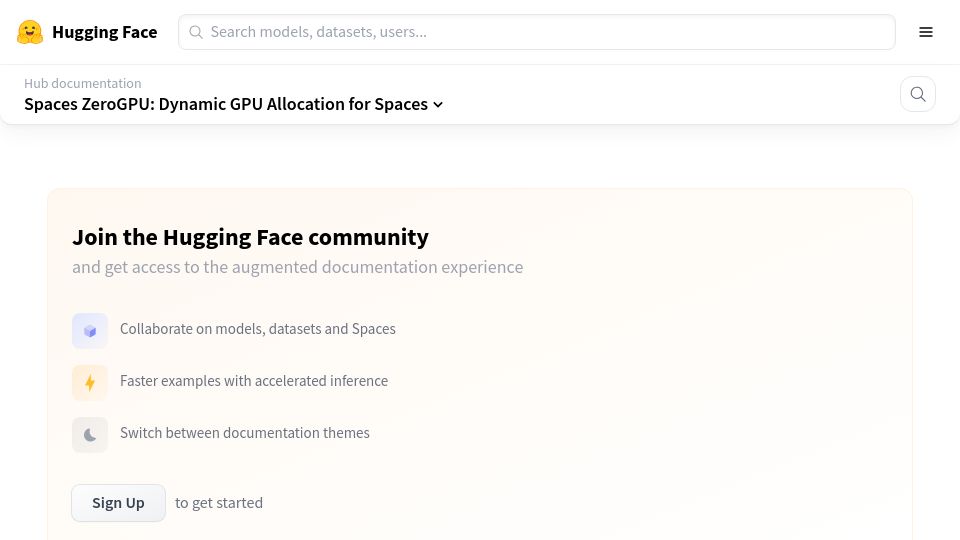Open the documentation search button
The width and height of the screenshot is (960, 540).
click(918, 94)
